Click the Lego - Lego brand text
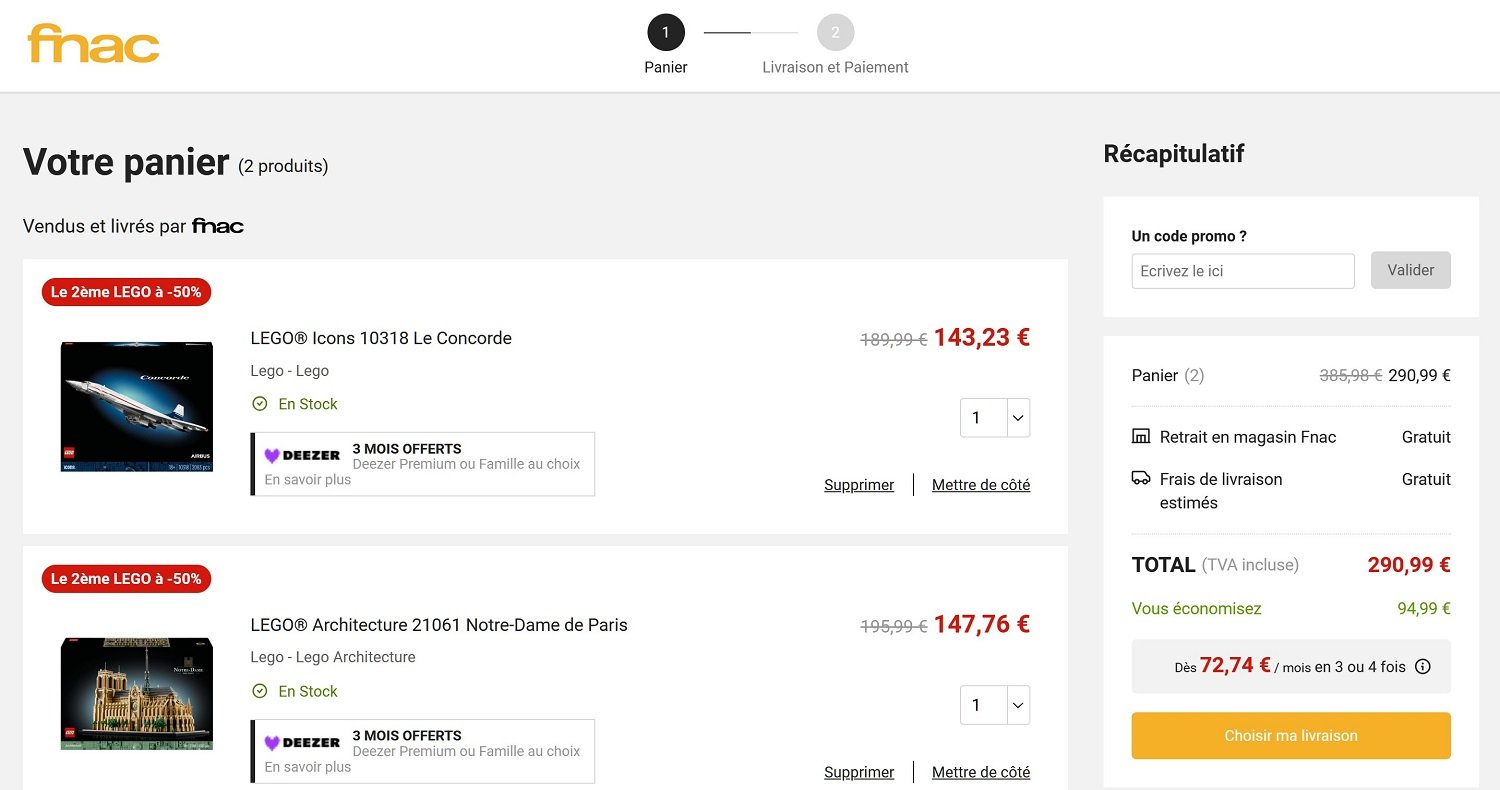Image resolution: width=1500 pixels, height=790 pixels. (x=289, y=371)
